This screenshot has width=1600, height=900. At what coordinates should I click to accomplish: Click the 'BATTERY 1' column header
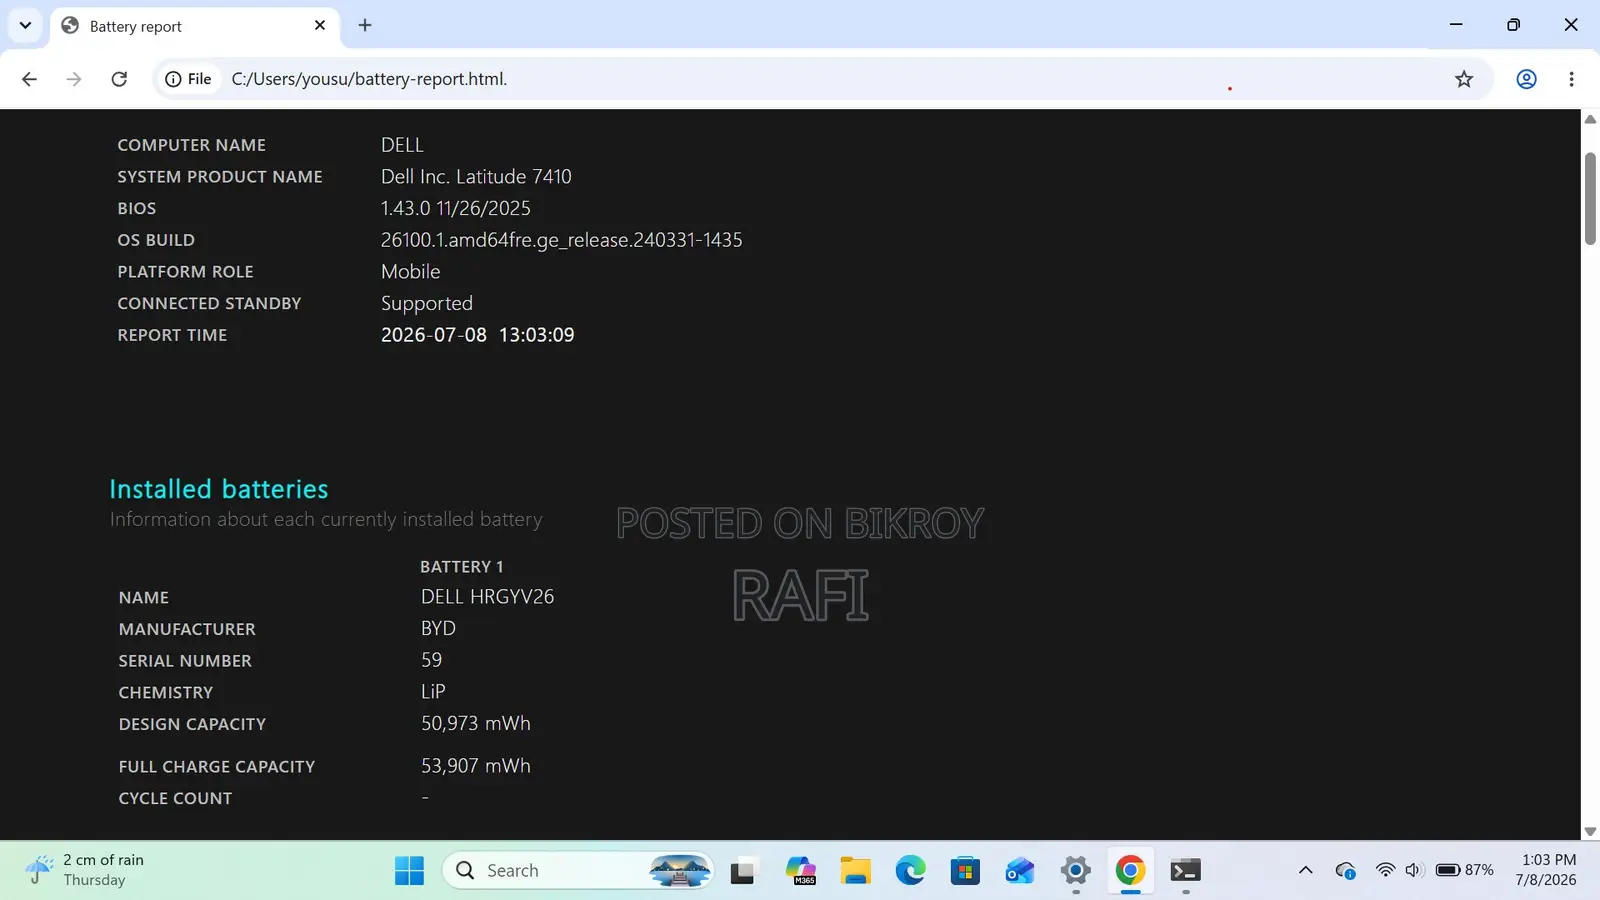point(461,567)
